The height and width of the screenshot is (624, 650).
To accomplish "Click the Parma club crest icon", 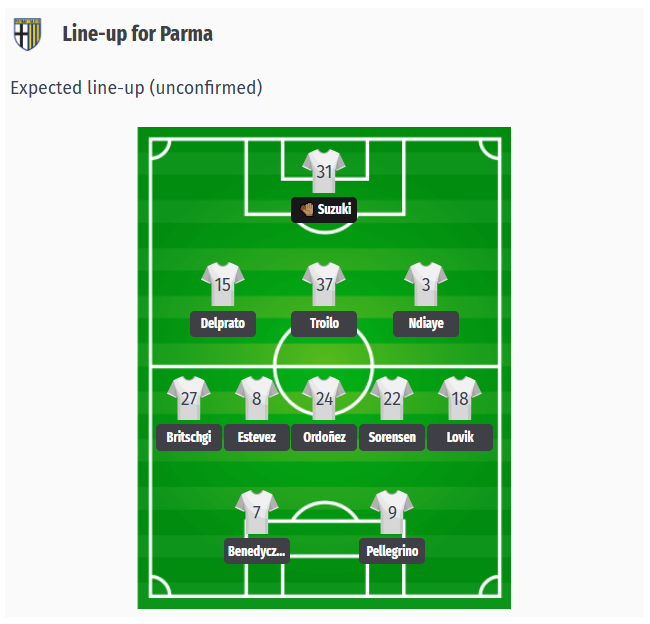I will pos(27,34).
